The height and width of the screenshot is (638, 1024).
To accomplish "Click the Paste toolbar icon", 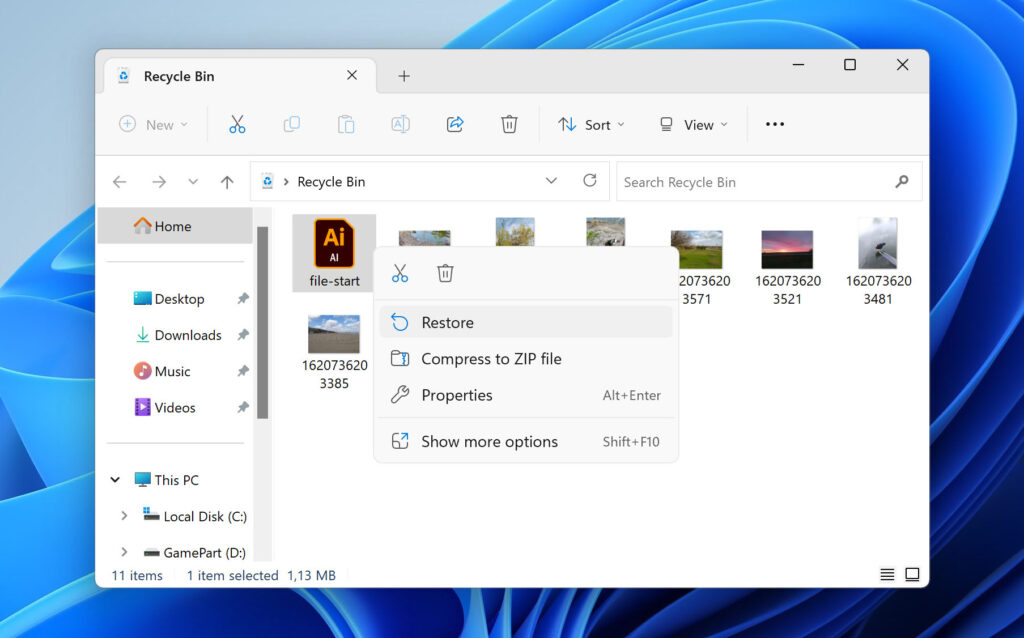I will 345,124.
